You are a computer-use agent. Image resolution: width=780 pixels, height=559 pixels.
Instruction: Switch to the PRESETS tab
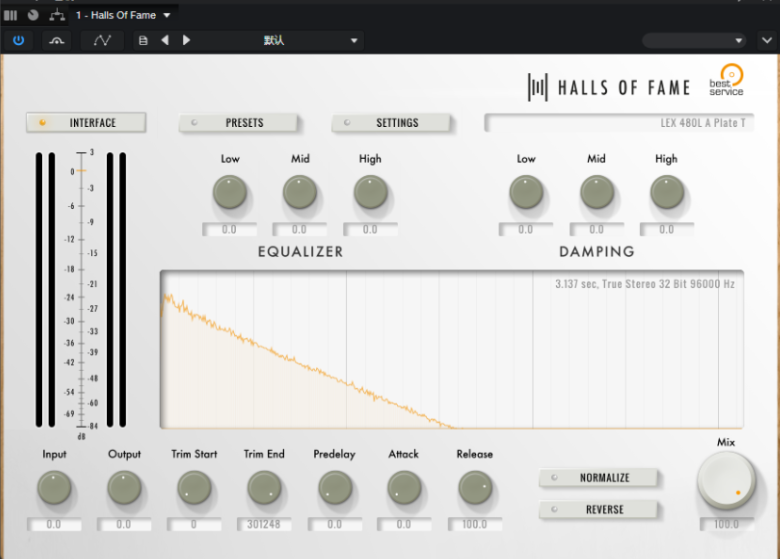(238, 122)
